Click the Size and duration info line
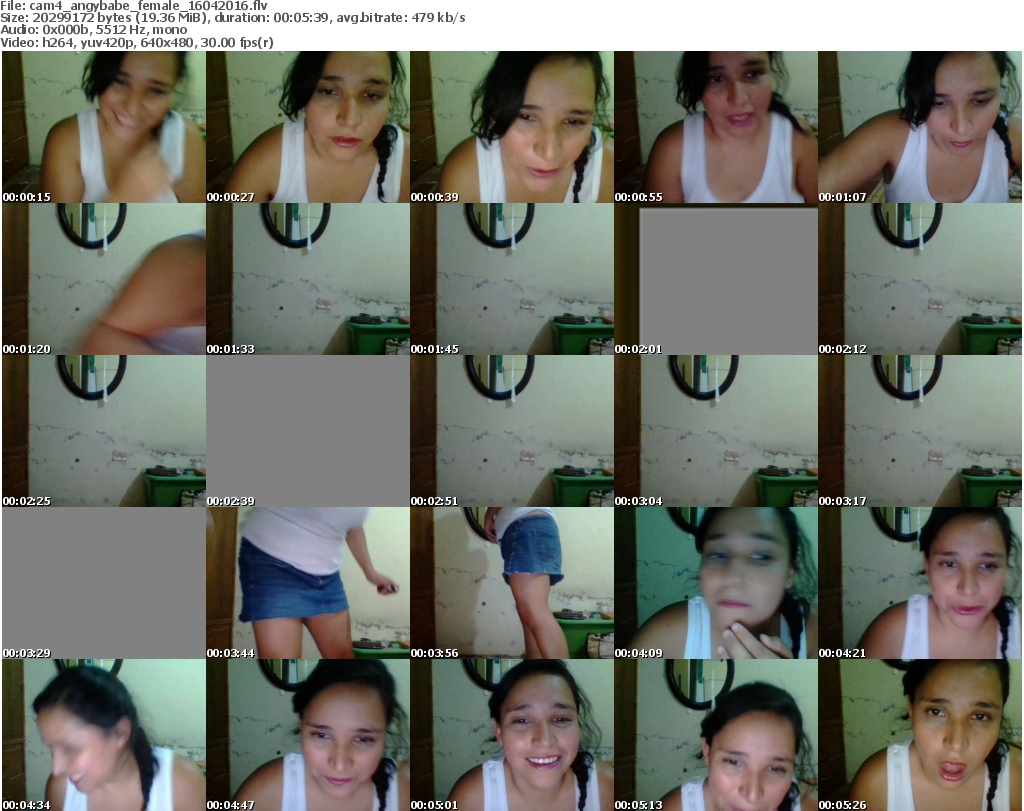Viewport: 1024px width, 811px height. (232, 18)
